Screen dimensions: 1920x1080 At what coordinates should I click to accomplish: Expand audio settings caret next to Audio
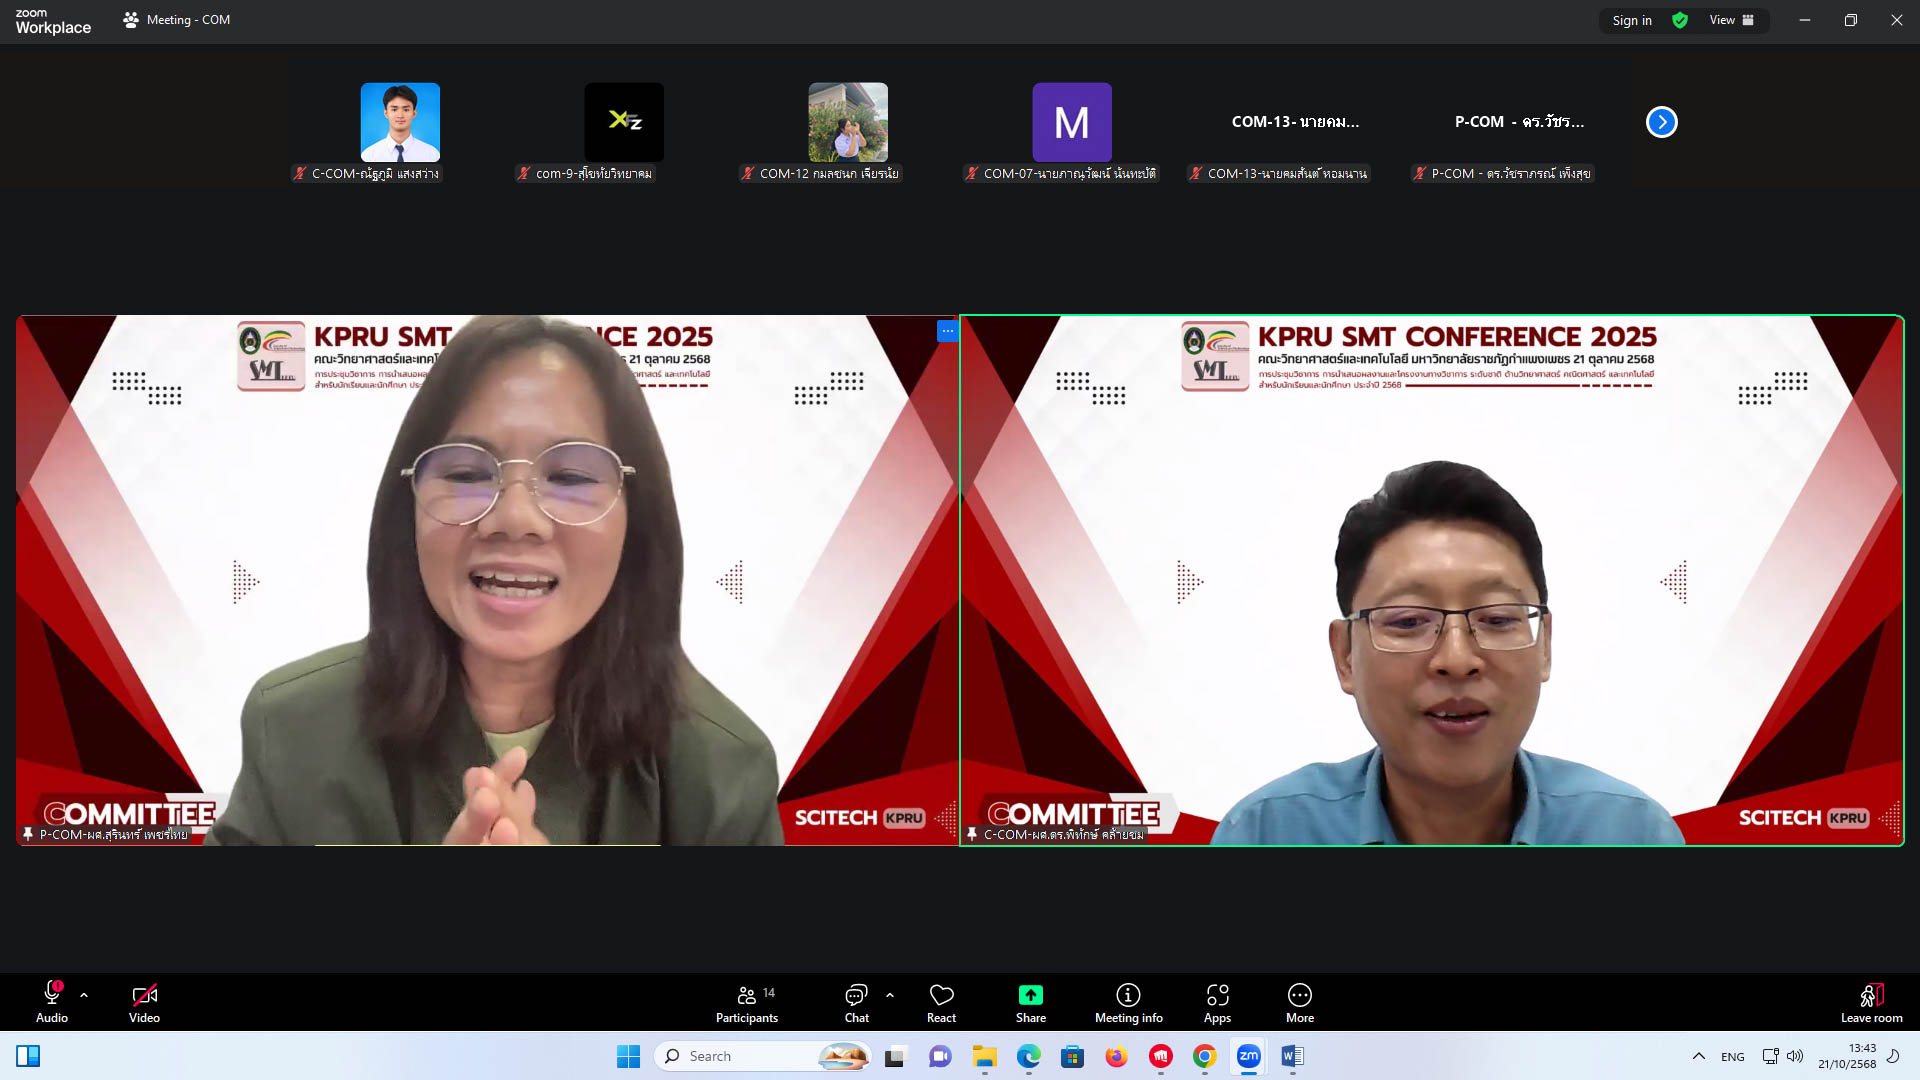tap(84, 995)
